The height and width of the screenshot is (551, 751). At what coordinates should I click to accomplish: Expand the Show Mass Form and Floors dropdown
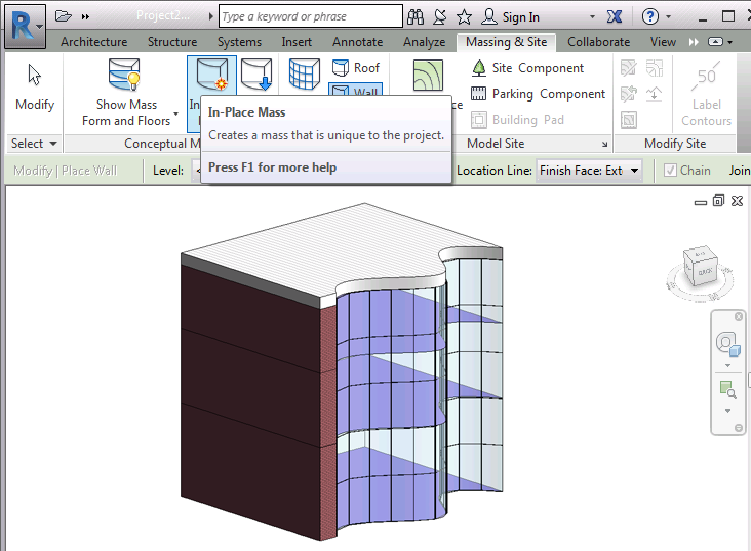coord(176,115)
